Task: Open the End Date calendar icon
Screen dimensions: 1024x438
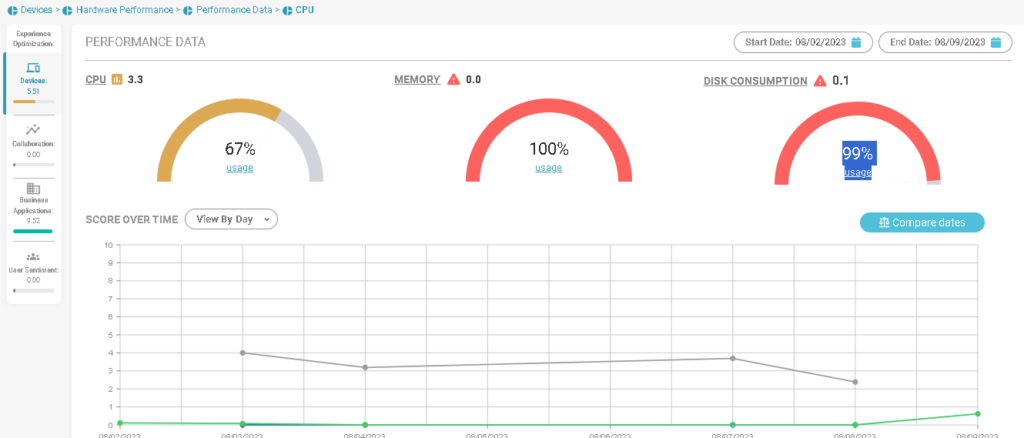Action: click(x=995, y=42)
